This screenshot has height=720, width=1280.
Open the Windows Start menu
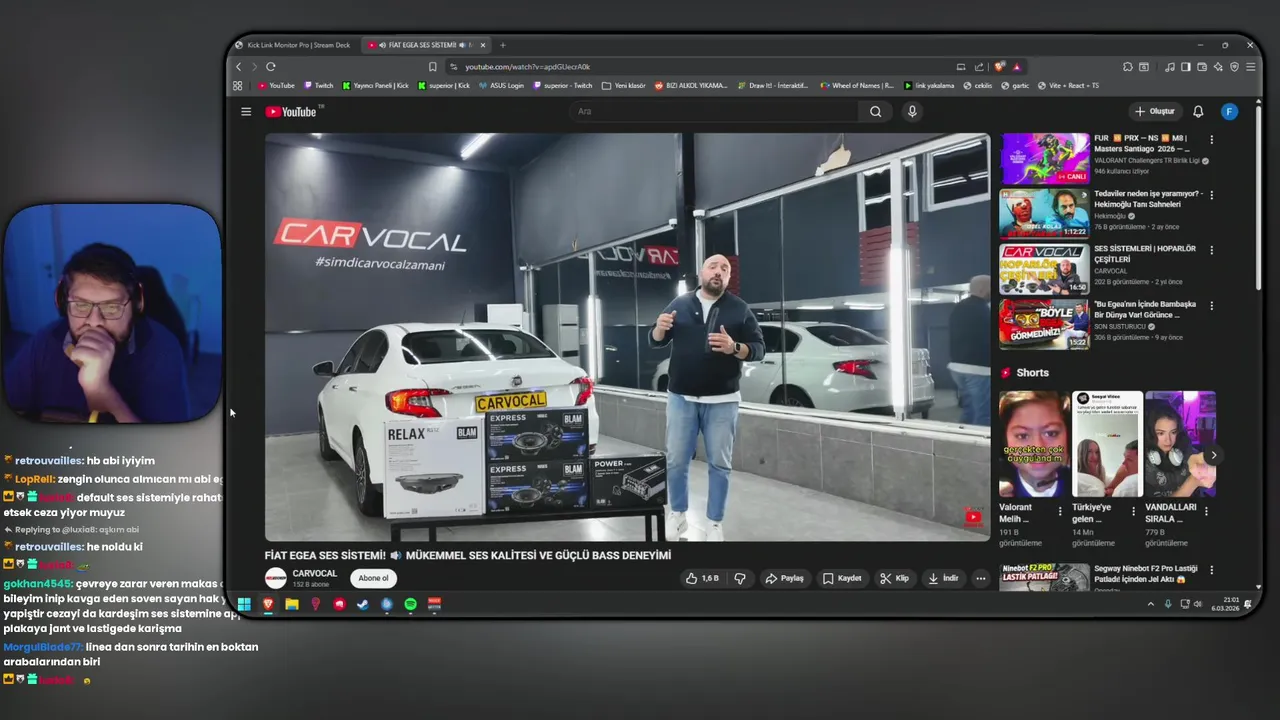pos(243,604)
